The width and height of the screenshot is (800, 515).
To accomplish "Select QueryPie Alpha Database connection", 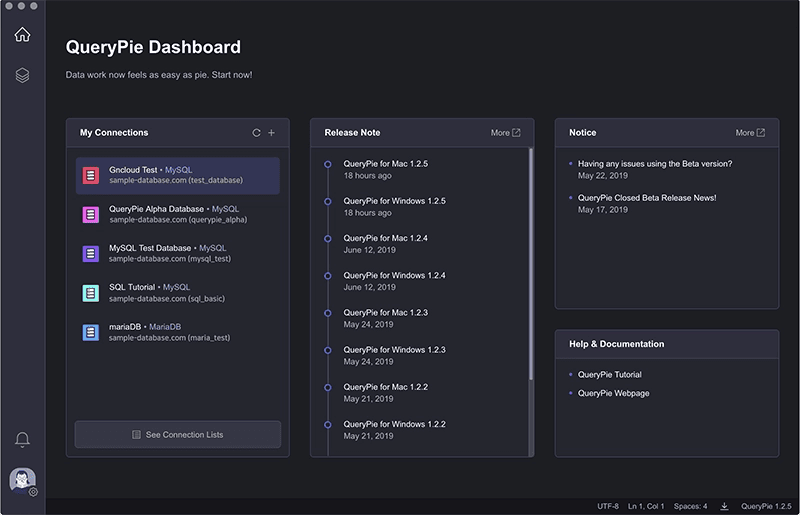I will coord(178,214).
